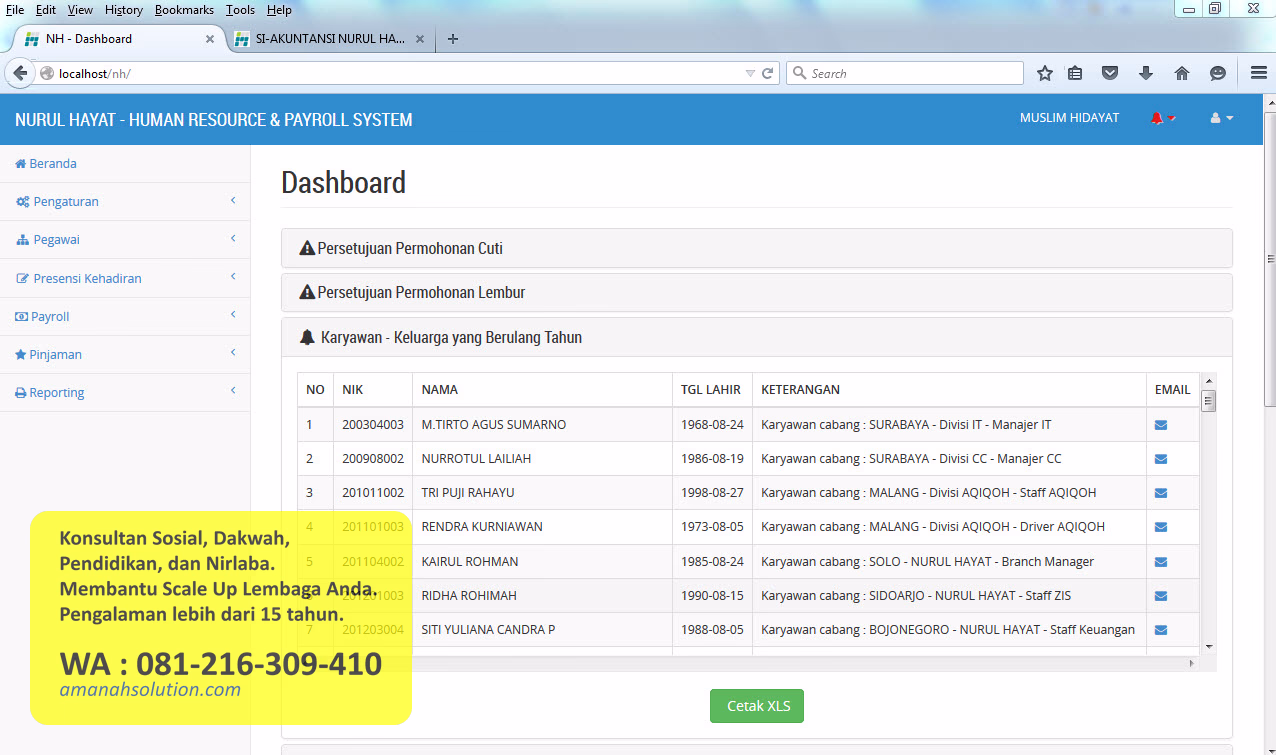Open the Firefox hamburger menu

pos(1258,73)
